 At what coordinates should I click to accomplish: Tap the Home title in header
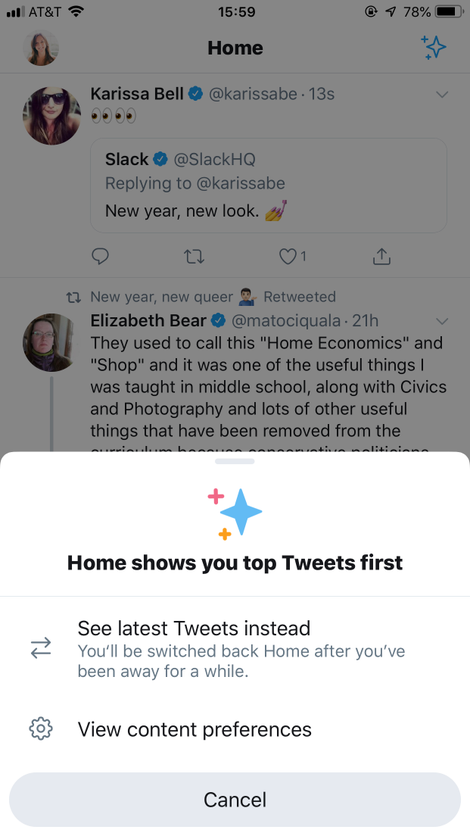pos(235,48)
